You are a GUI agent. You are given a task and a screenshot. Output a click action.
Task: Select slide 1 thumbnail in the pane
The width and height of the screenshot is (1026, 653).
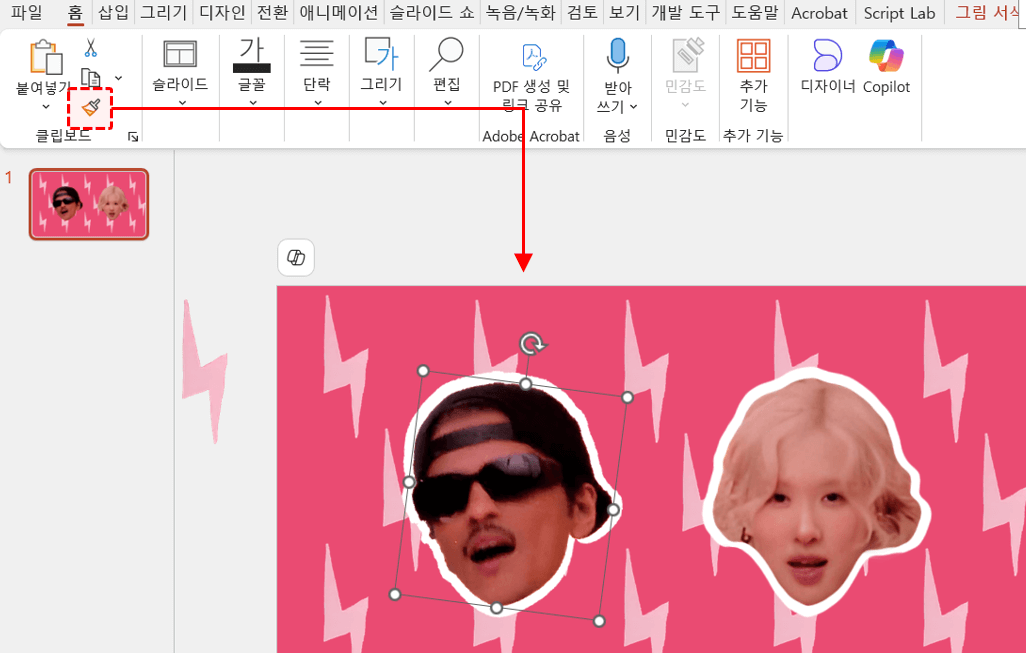pos(89,203)
